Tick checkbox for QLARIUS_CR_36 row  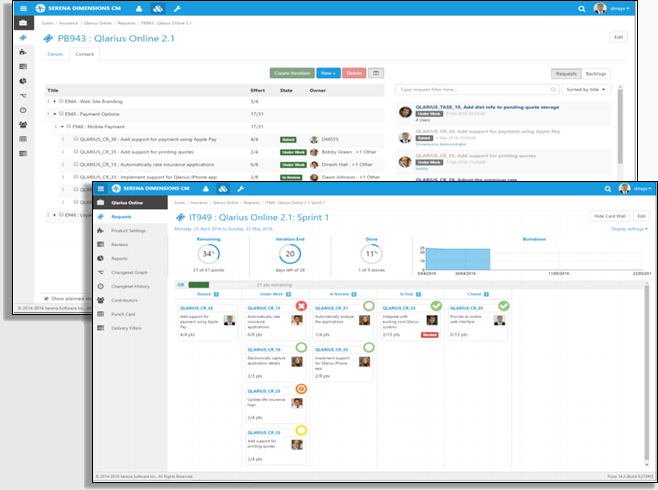(x=76, y=139)
